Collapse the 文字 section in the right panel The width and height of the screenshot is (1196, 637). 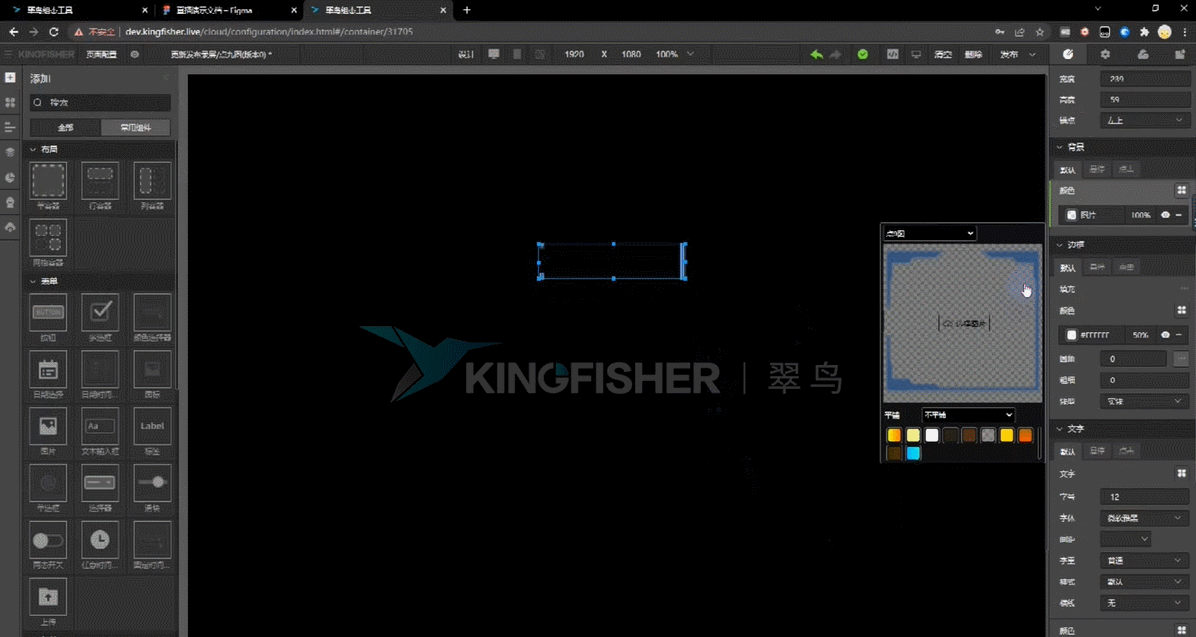click(1059, 429)
